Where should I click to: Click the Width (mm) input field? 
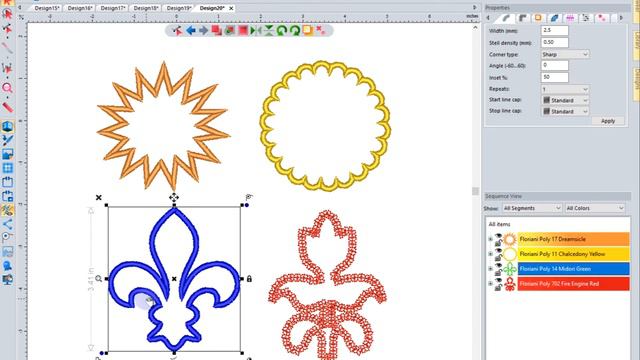554,30
